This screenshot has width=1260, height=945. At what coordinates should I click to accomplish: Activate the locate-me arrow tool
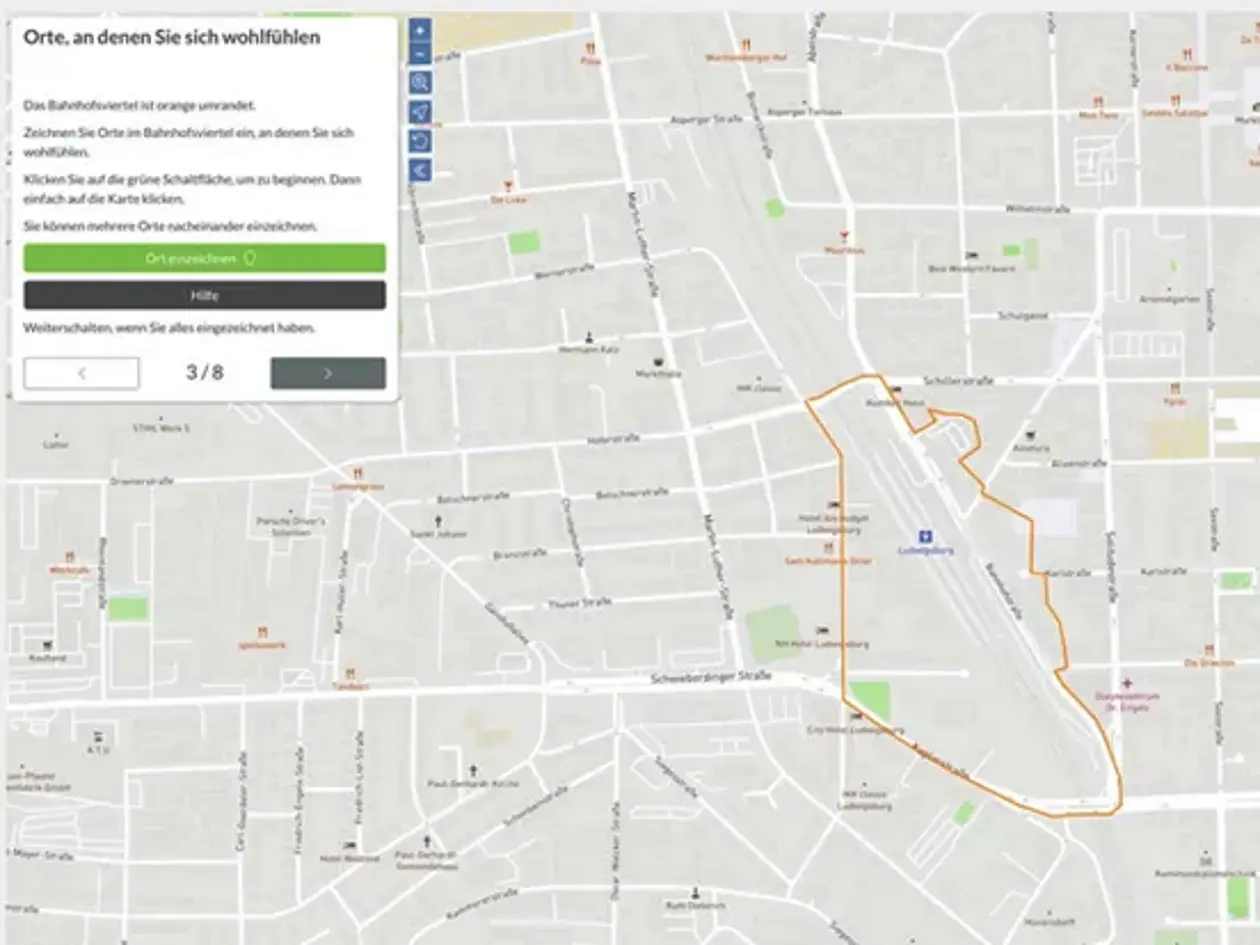tap(420, 112)
